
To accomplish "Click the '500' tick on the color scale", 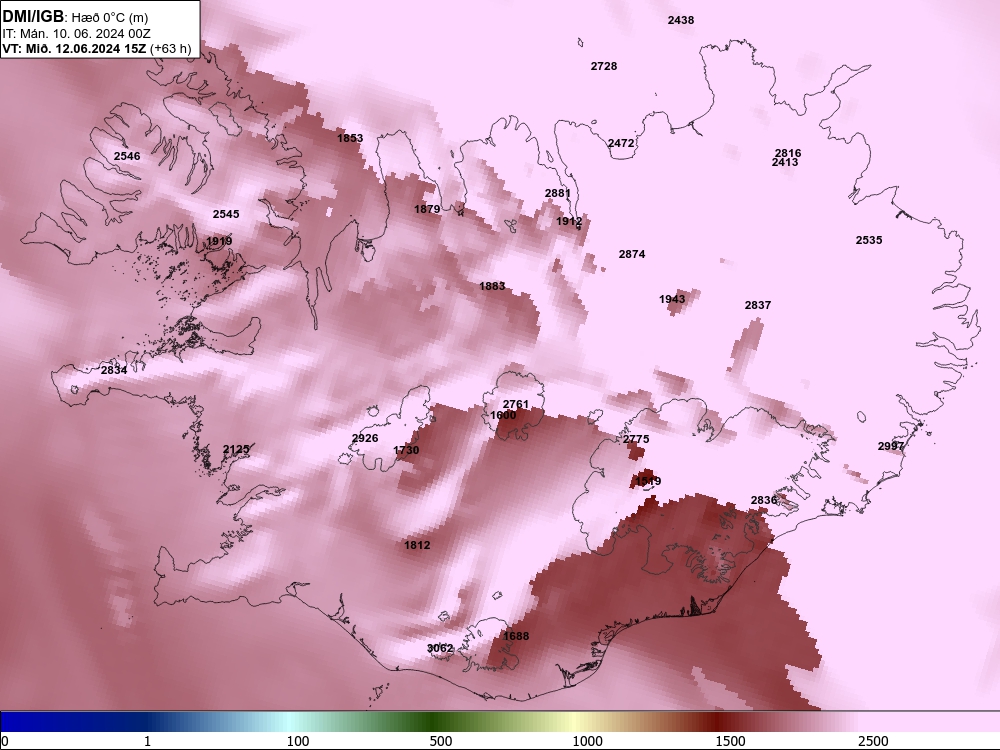I will click(441, 741).
